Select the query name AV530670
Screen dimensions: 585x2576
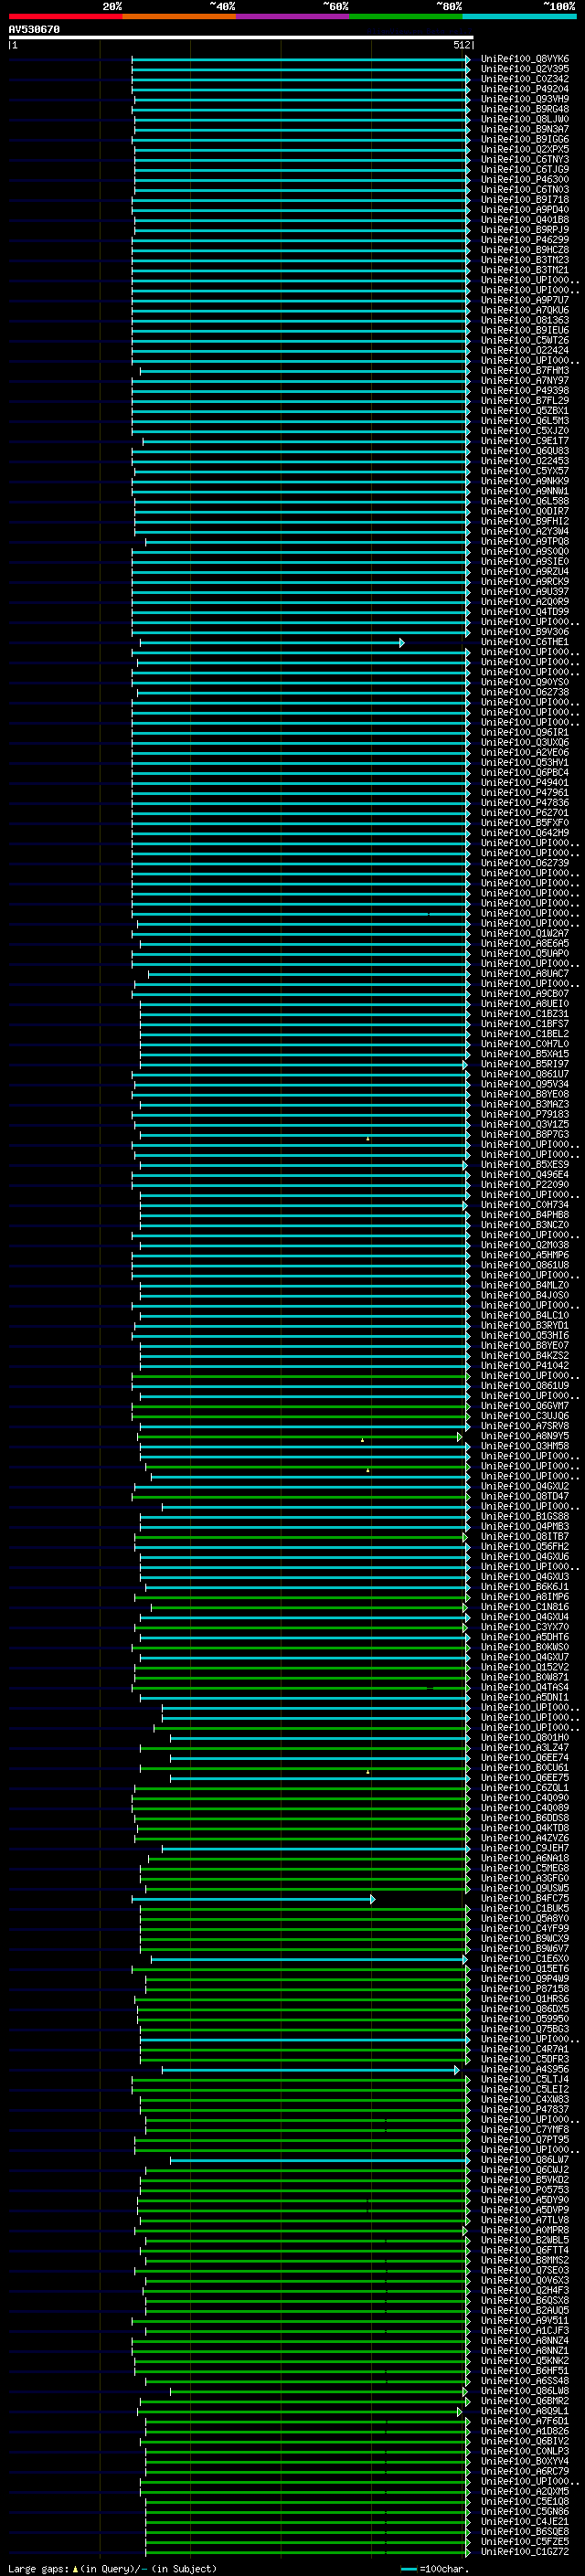click(x=34, y=29)
